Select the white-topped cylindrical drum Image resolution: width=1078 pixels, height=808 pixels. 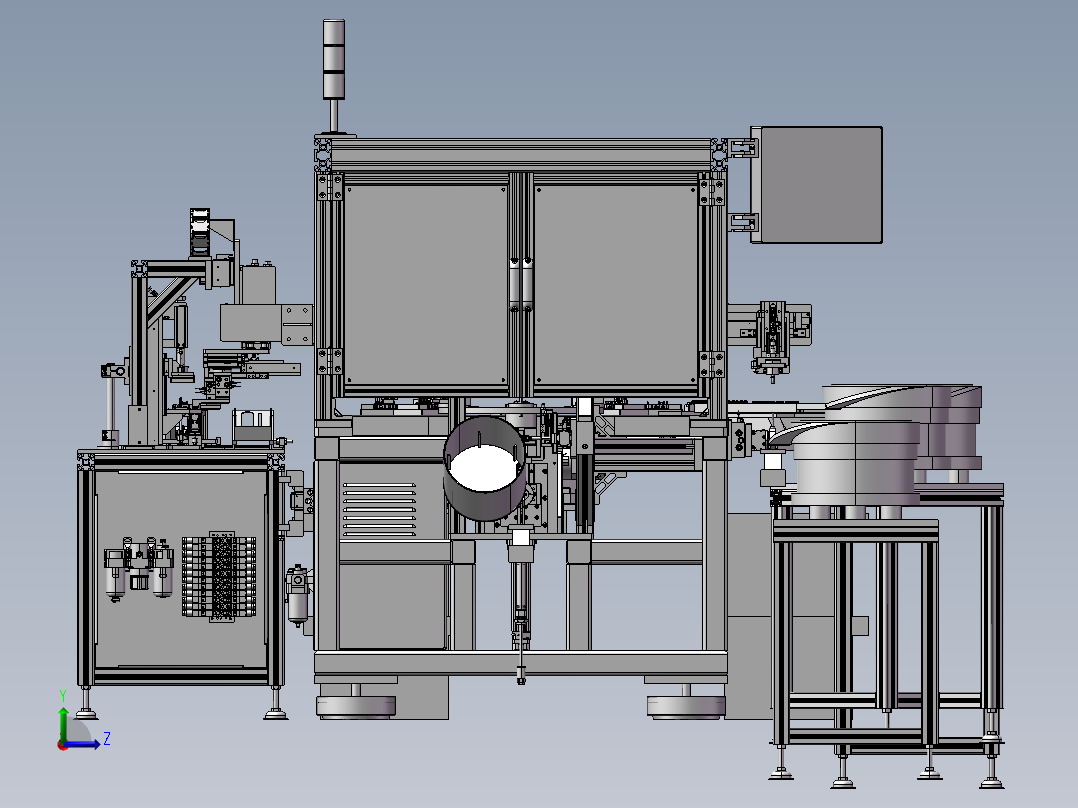pos(485,468)
